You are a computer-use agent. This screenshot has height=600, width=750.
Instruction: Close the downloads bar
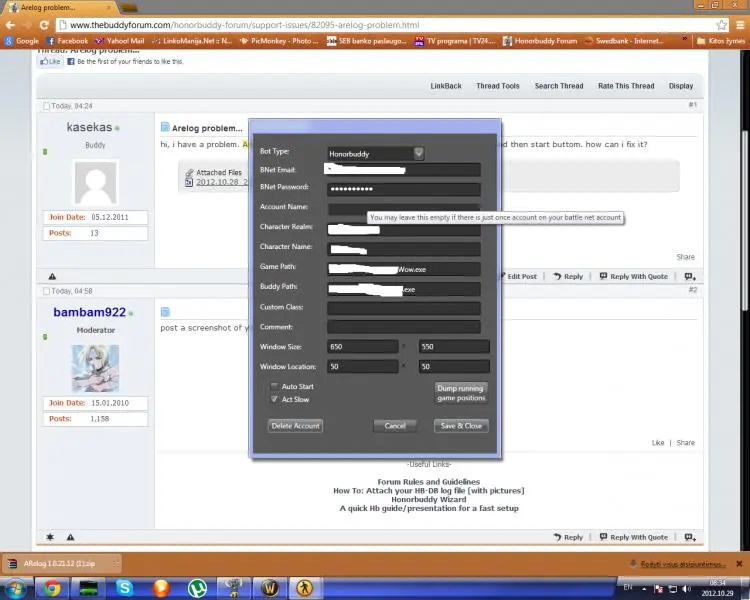click(x=739, y=564)
